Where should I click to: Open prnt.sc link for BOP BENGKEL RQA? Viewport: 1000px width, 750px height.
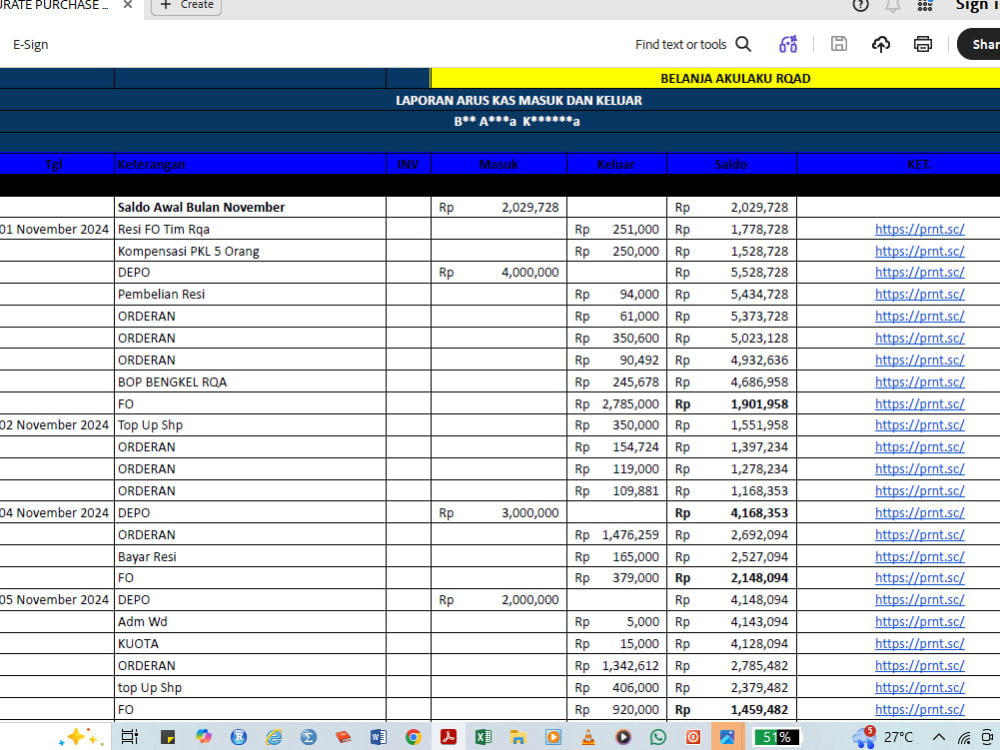pyautogui.click(x=919, y=381)
